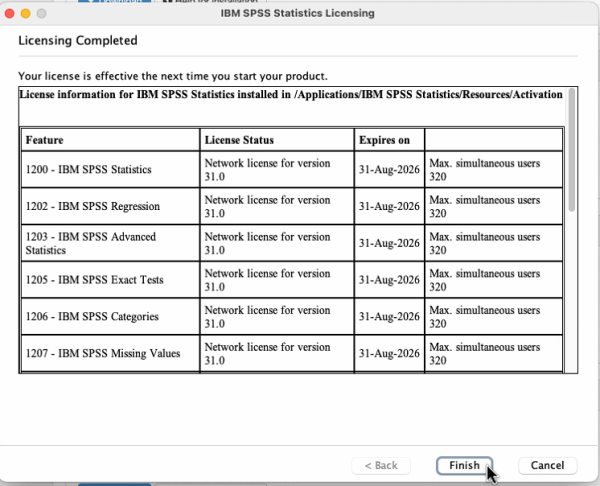Screen dimensions: 600x486
Task: Select the '1202 - IBM SPSS Regression' cell
Action: (x=111, y=206)
